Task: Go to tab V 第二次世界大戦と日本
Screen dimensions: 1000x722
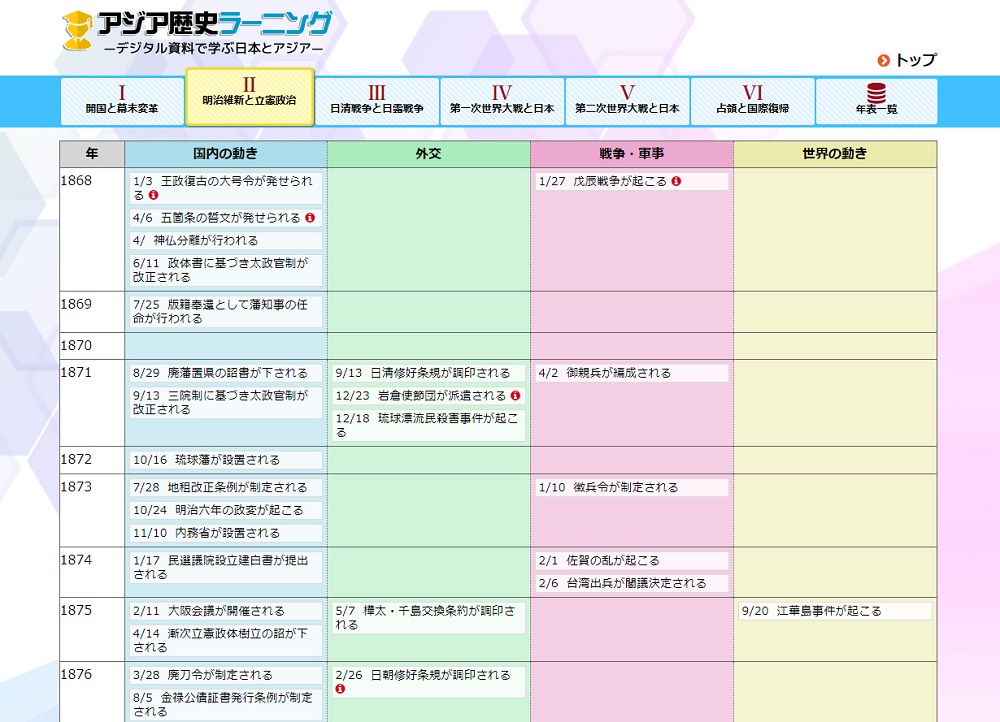Action: click(627, 101)
